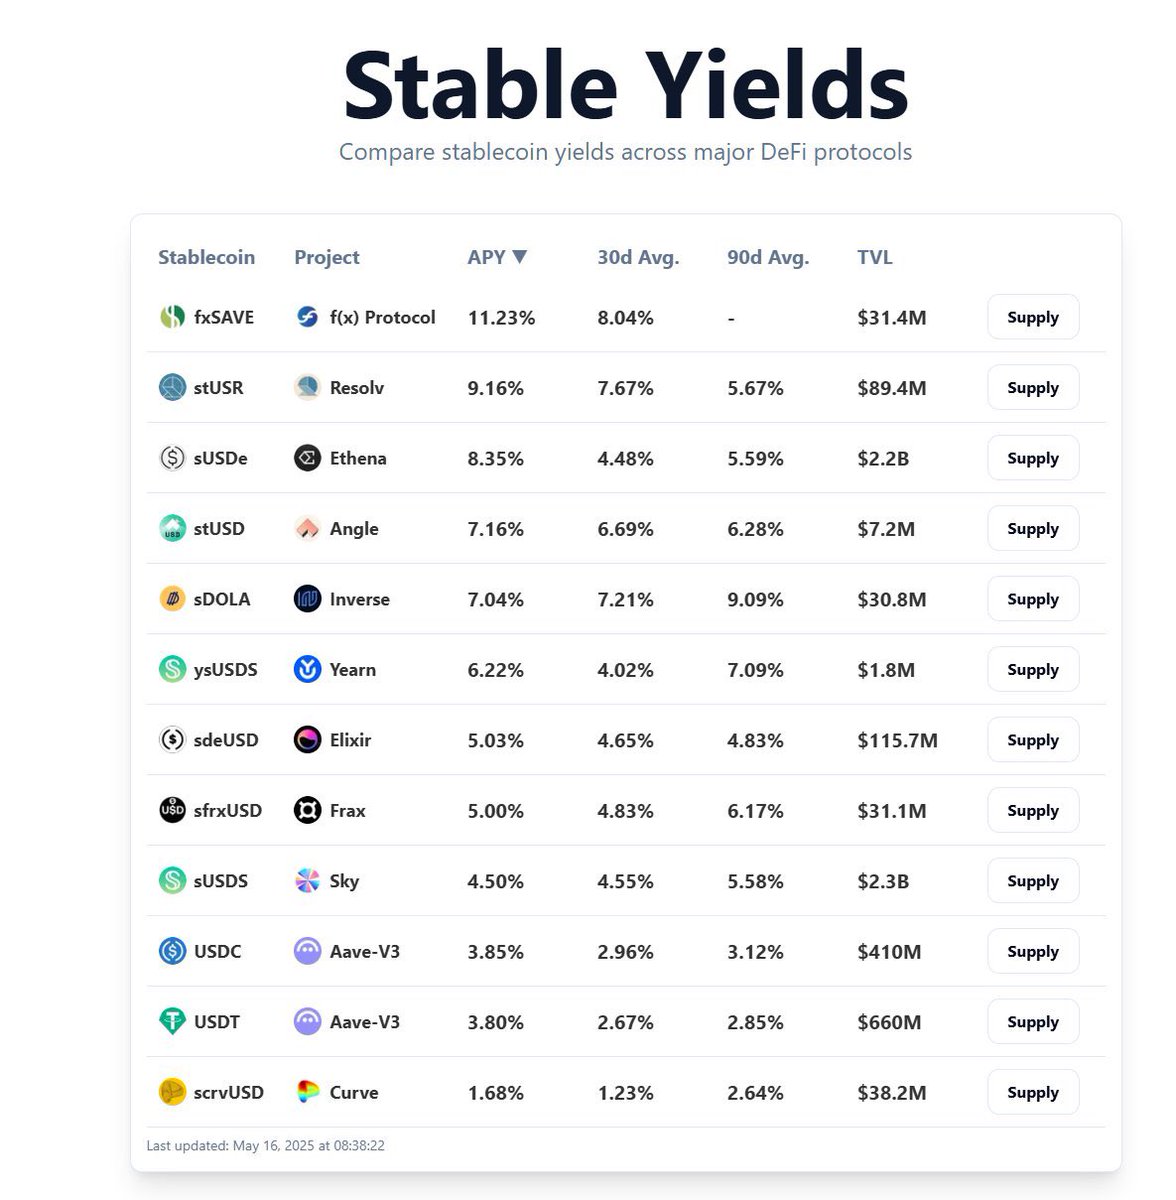This screenshot has height=1200, width=1176.
Task: Click the Ethena project logo
Action: click(x=307, y=458)
